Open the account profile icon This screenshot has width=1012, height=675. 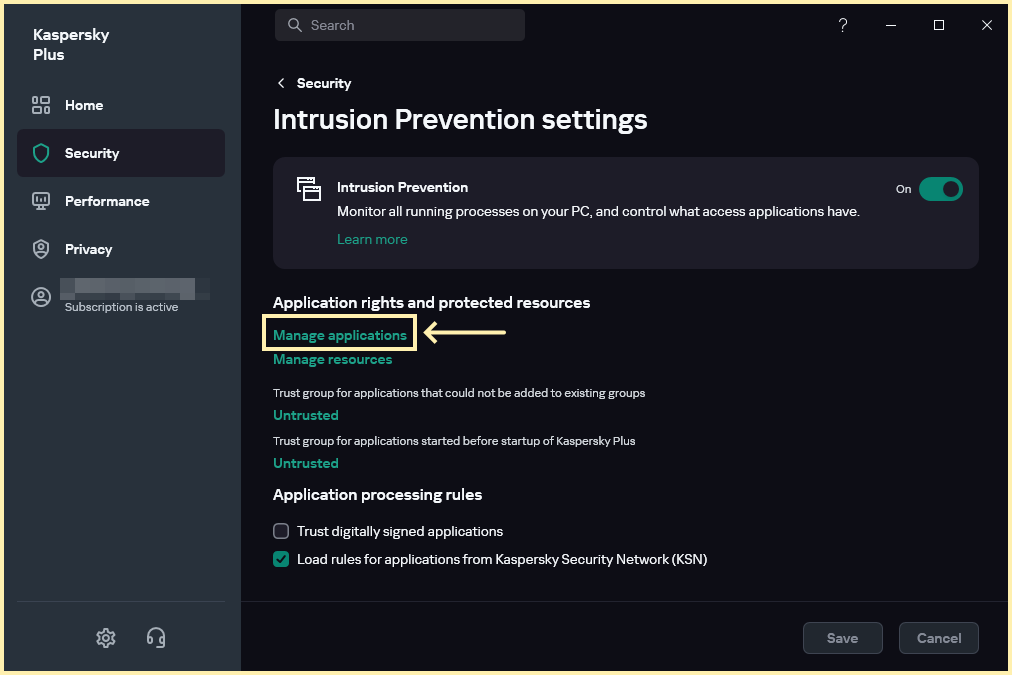tap(41, 297)
